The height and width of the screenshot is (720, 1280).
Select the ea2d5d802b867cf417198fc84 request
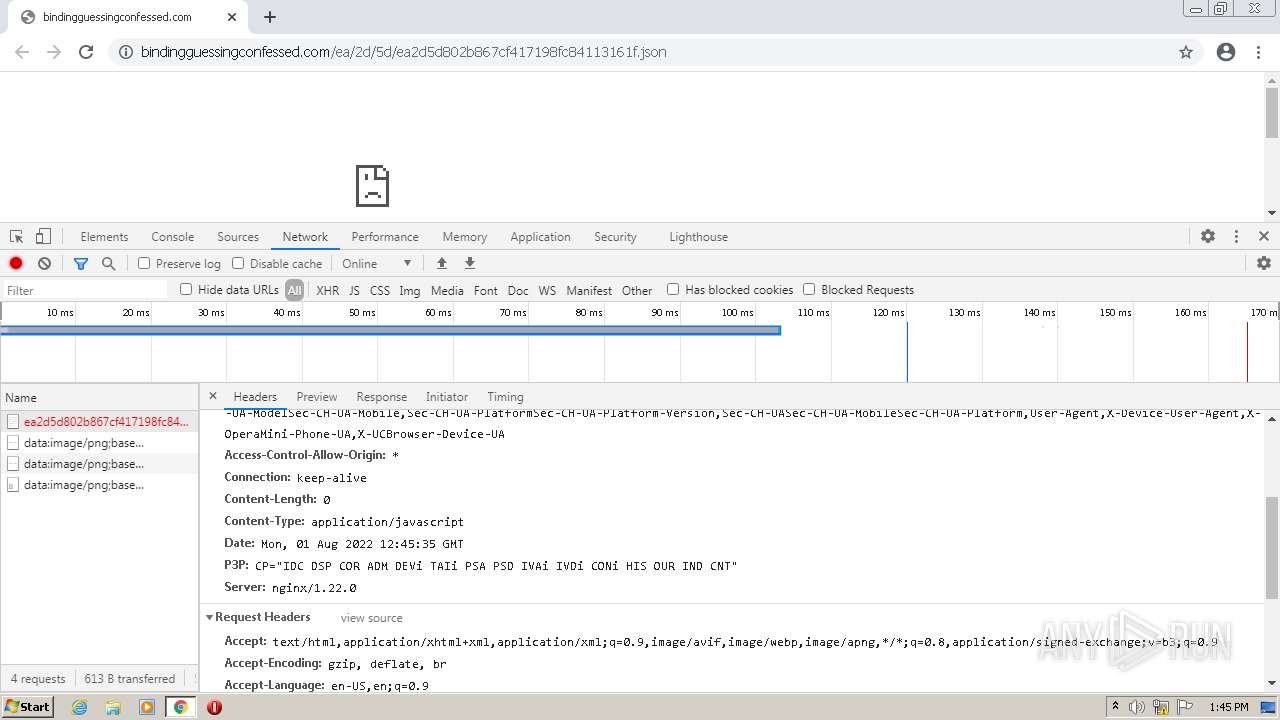coord(100,422)
